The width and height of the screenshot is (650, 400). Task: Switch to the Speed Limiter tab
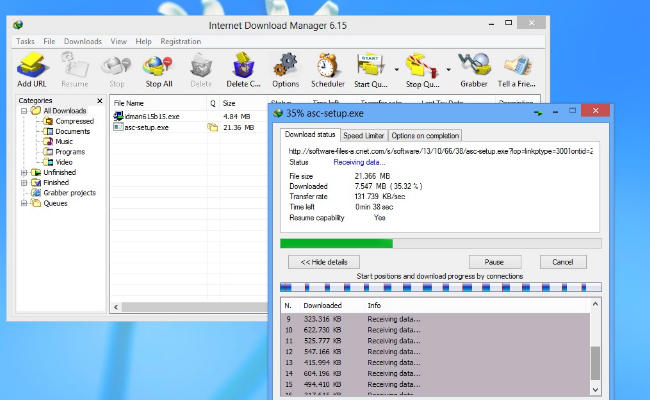tap(364, 136)
